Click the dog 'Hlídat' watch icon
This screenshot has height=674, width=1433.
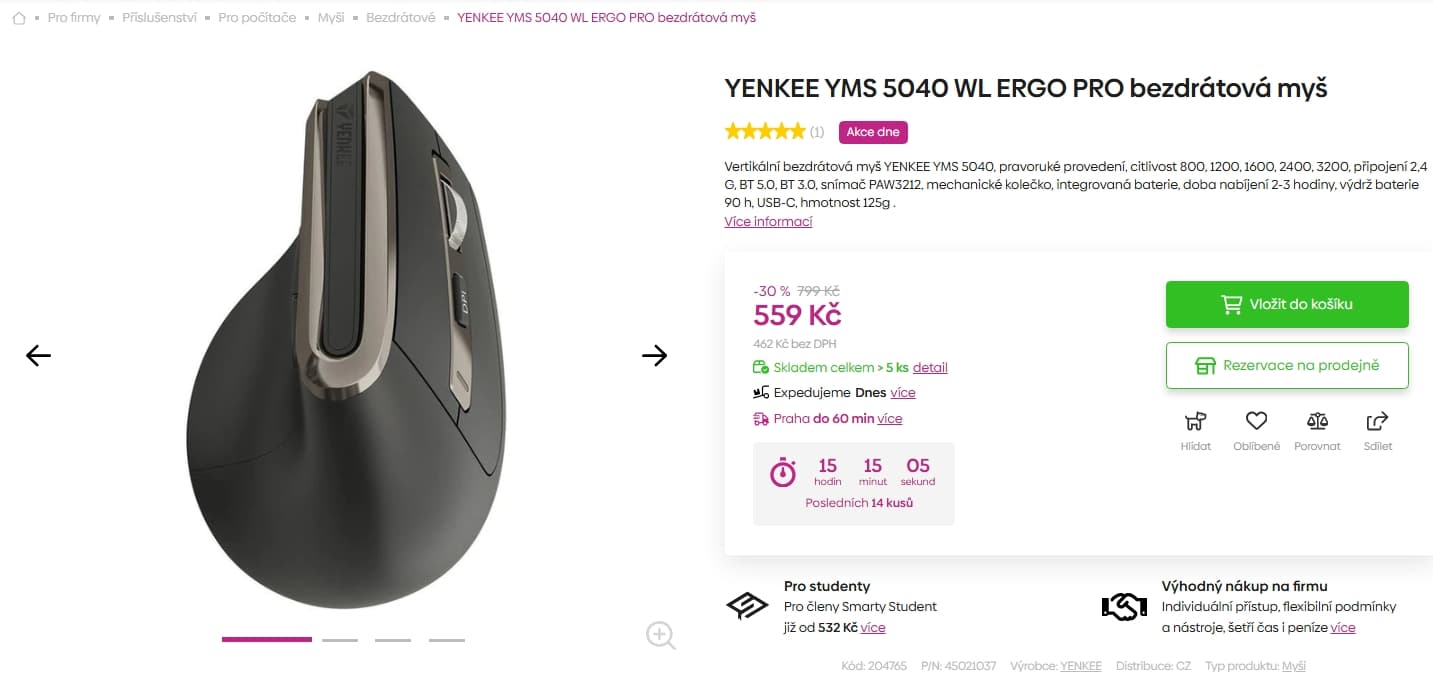pos(1195,422)
